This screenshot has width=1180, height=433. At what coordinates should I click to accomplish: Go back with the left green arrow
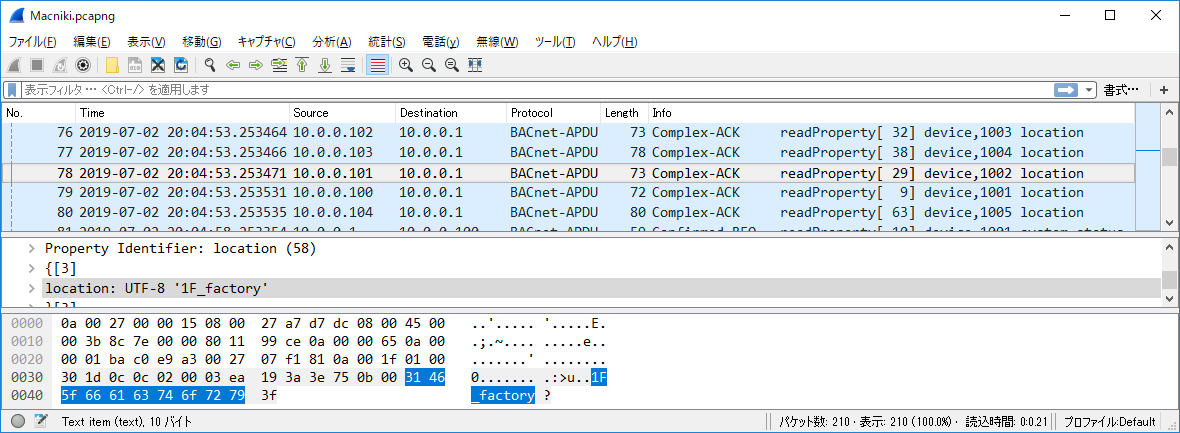233,65
